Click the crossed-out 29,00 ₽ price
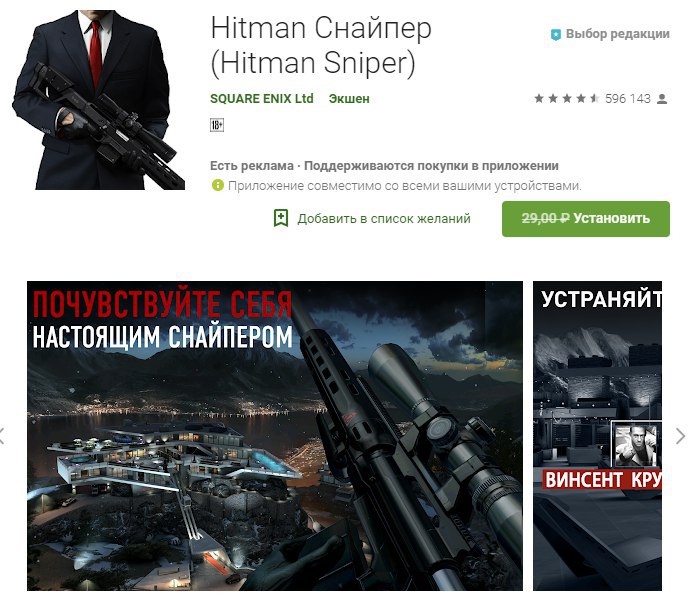The width and height of the screenshot is (696, 602). coord(546,218)
